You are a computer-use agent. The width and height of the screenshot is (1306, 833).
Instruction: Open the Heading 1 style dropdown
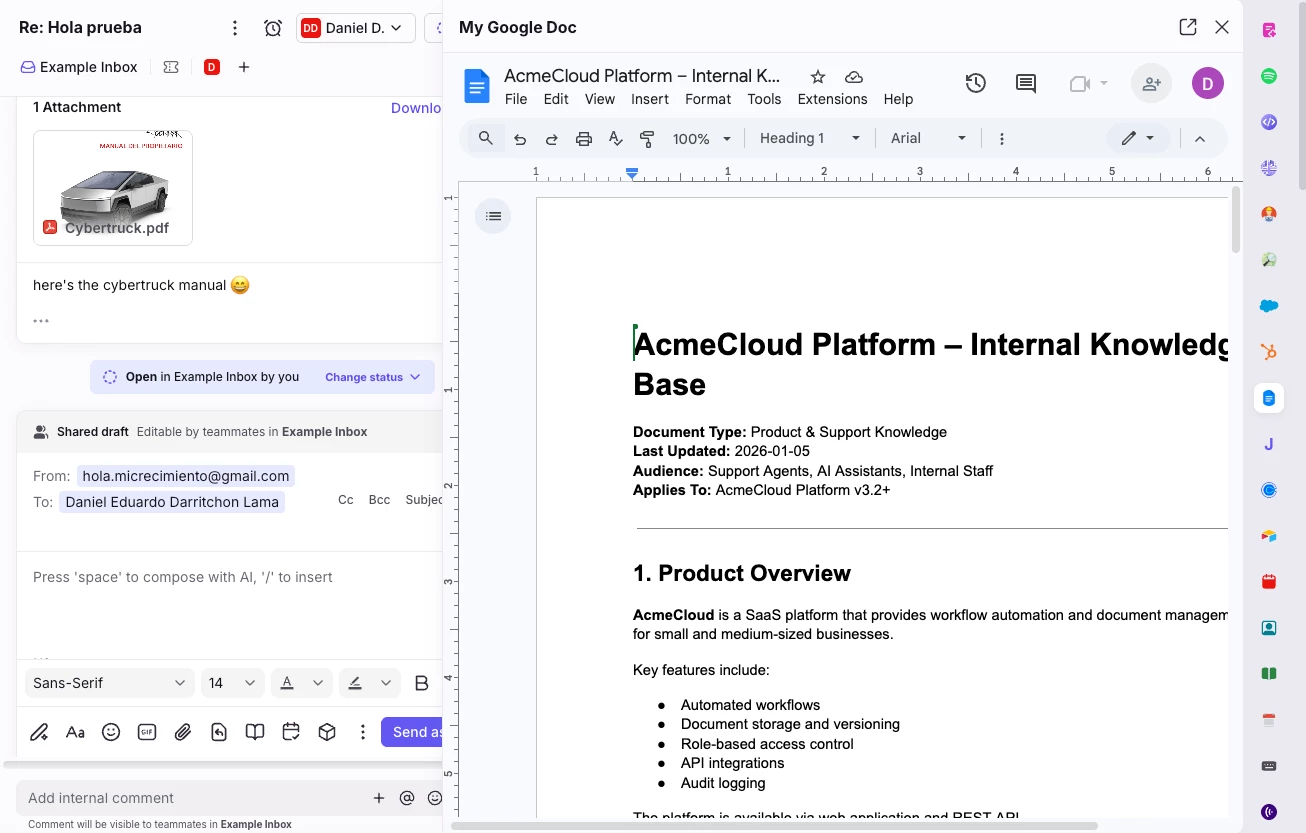809,138
